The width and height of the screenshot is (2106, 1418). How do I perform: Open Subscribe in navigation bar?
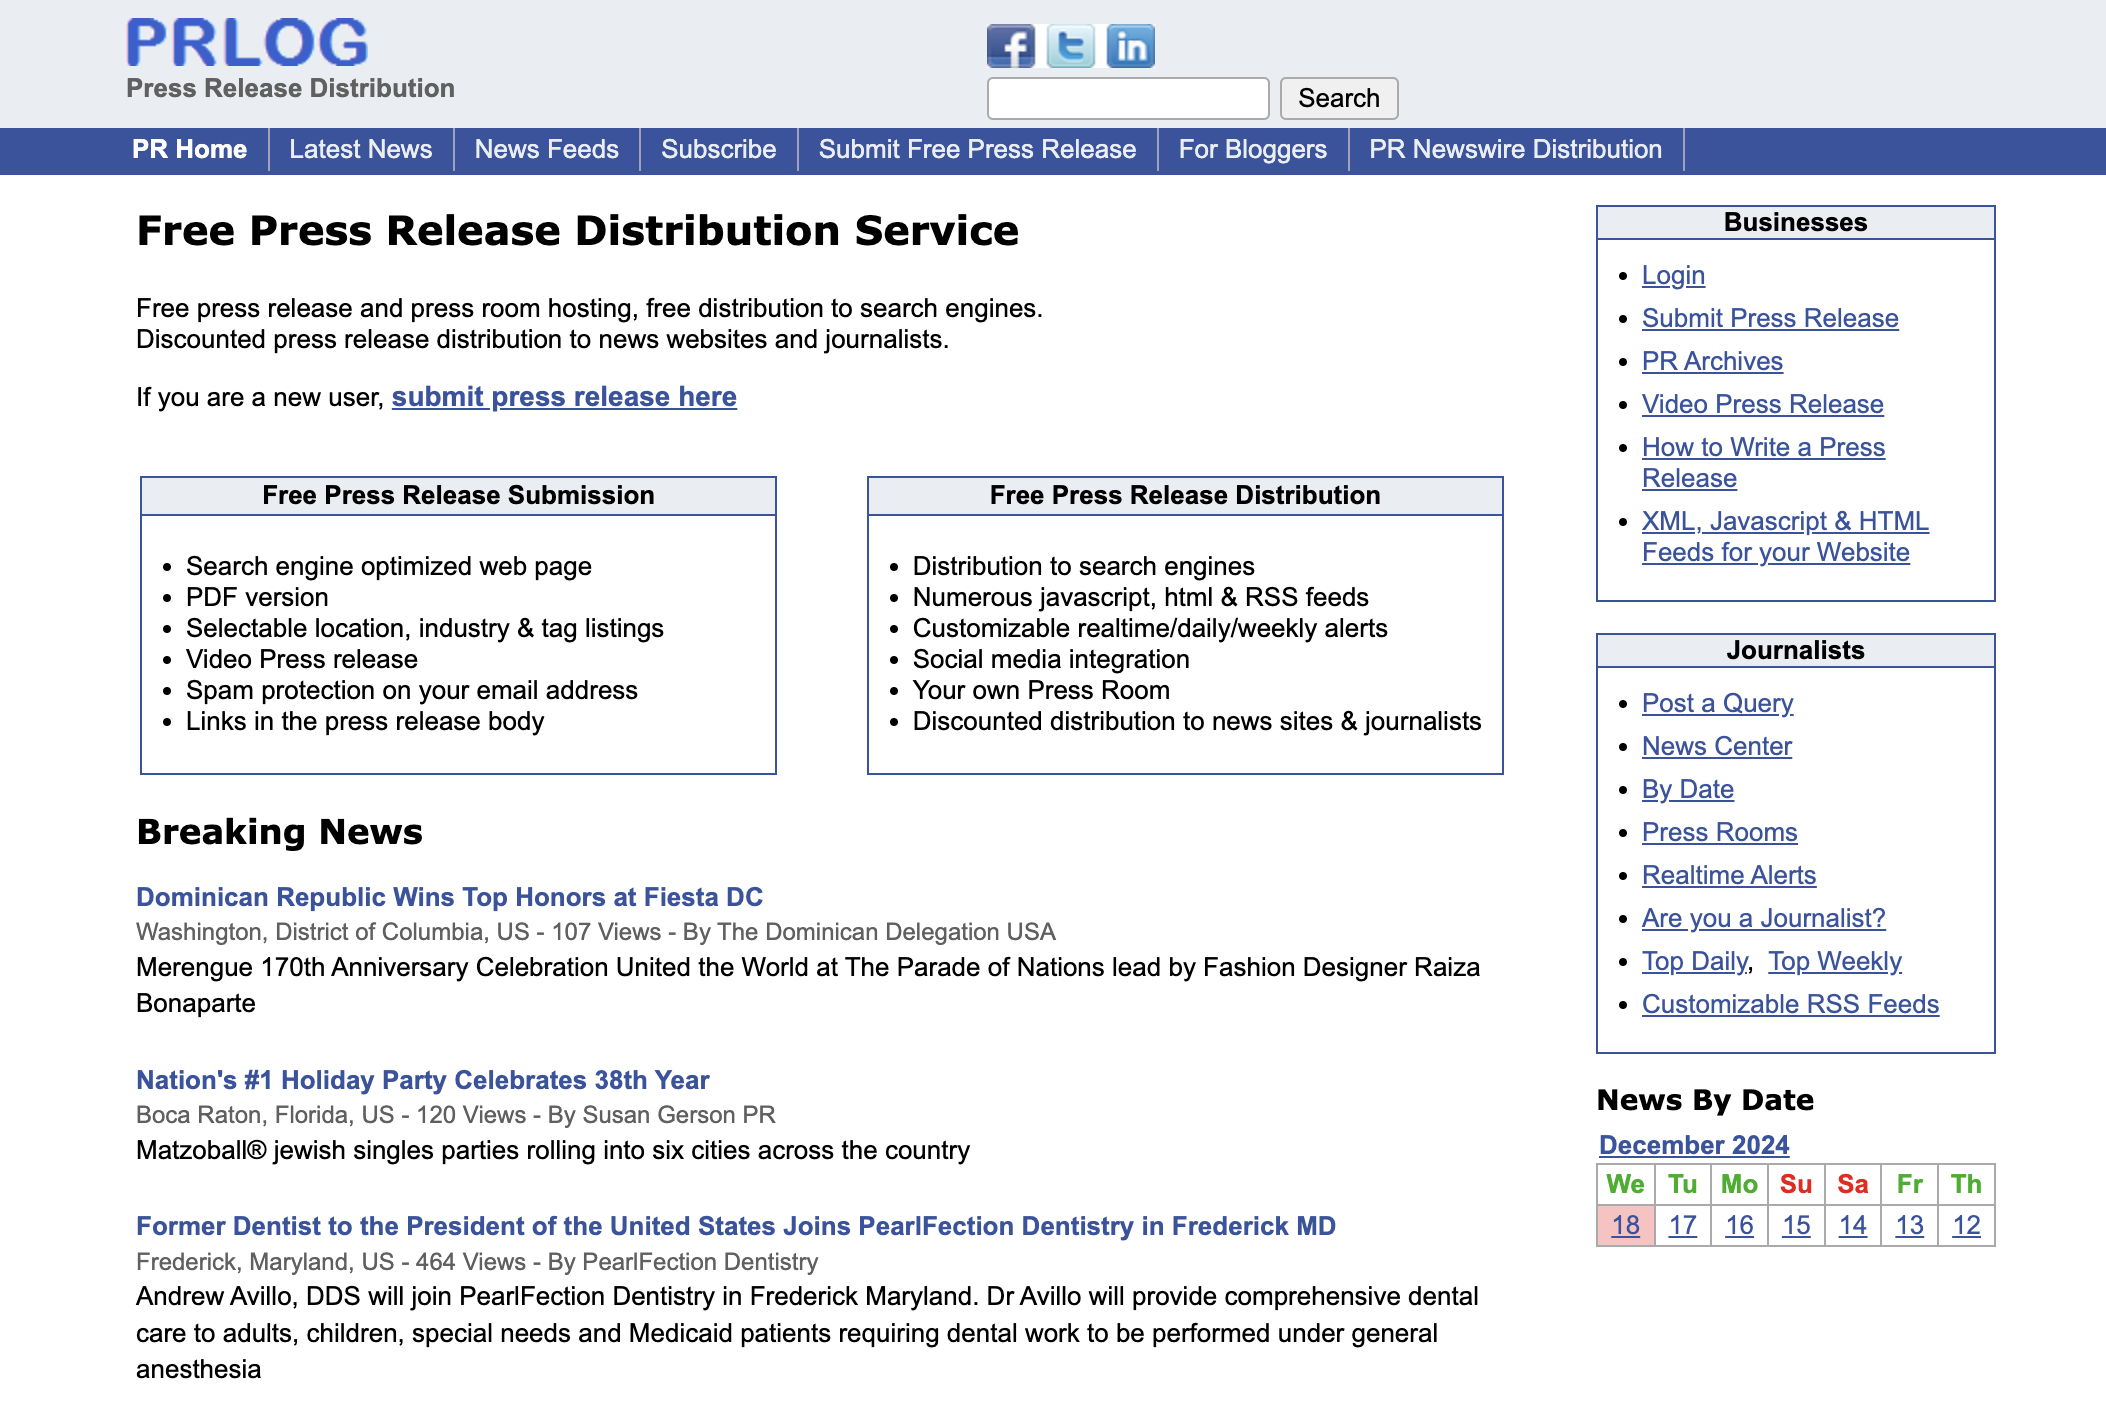point(718,149)
